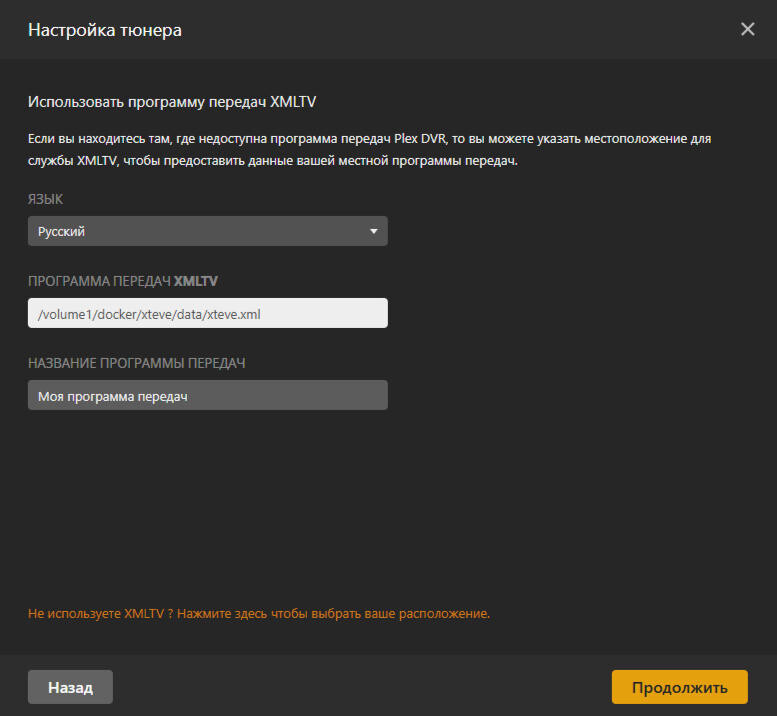This screenshot has width=777, height=716.
Task: Click the footer bar between Назад and Продолжить
Action: click(360, 687)
